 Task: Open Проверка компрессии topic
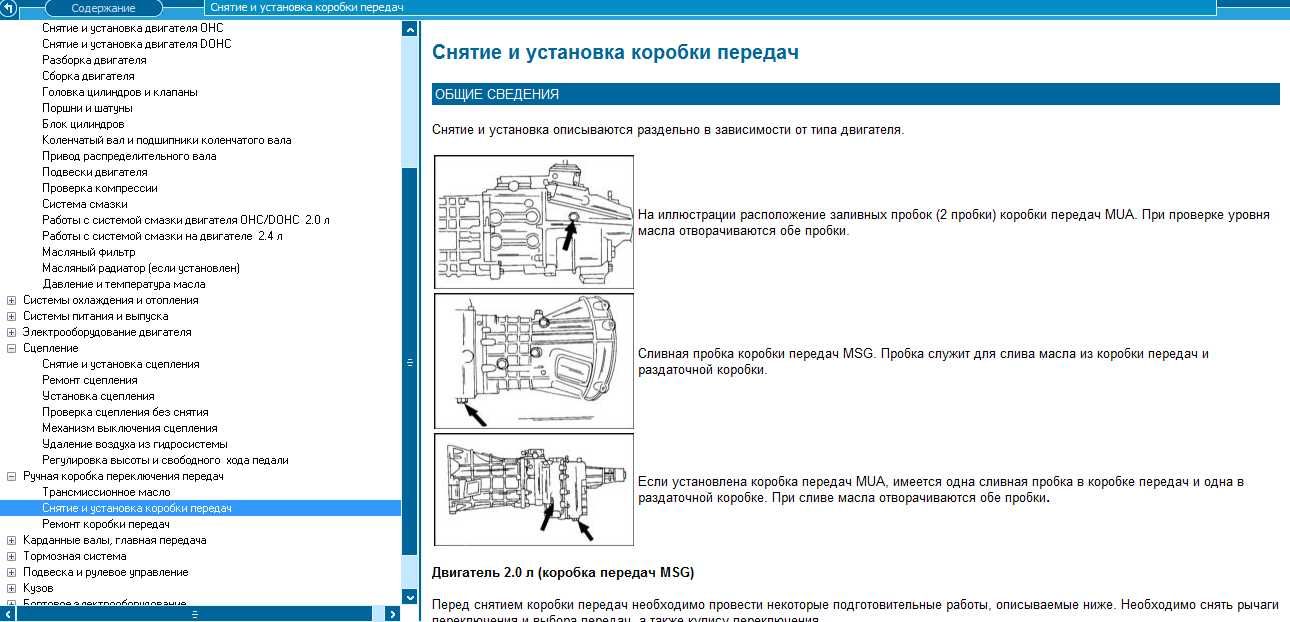tap(99, 188)
